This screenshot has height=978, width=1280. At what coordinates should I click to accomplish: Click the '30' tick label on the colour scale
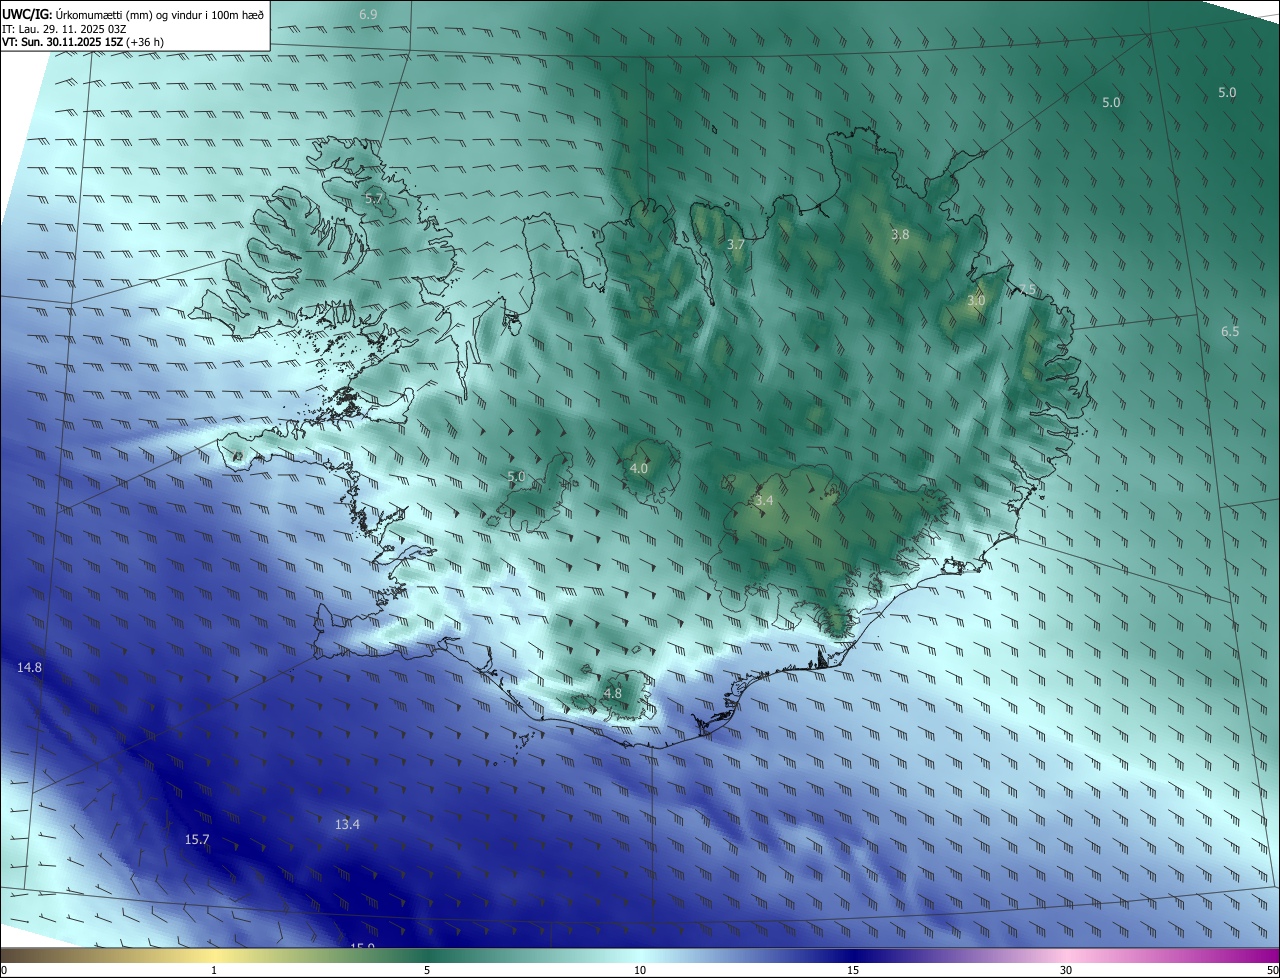point(1066,970)
